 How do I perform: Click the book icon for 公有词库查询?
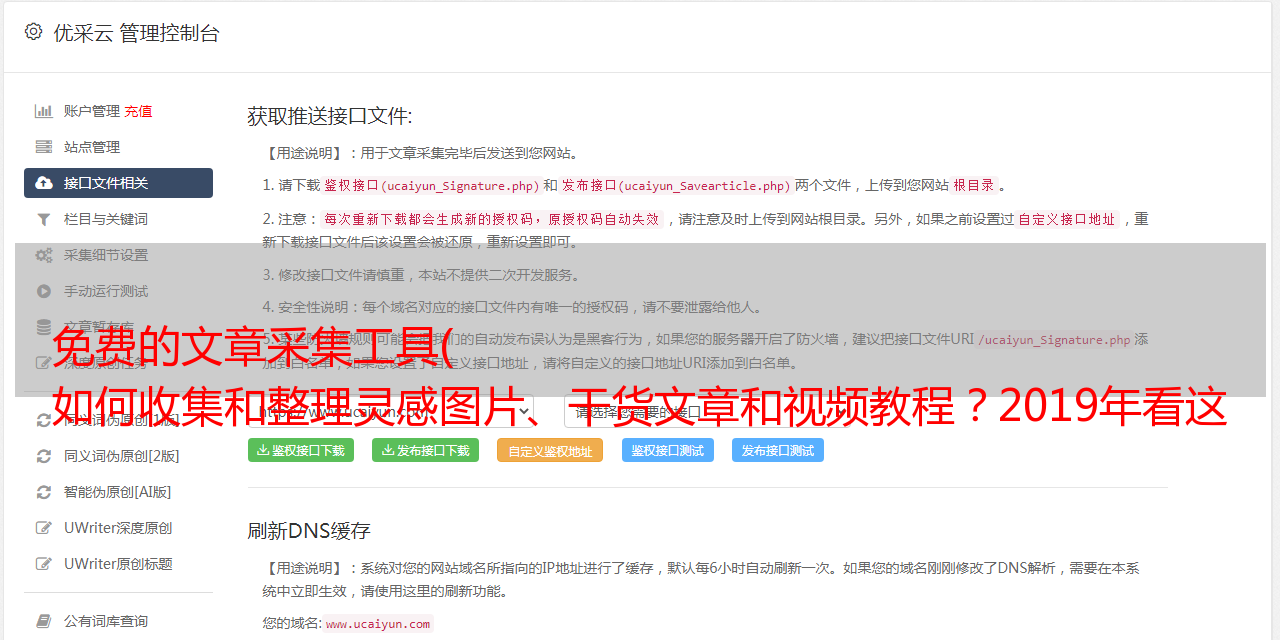[44, 621]
